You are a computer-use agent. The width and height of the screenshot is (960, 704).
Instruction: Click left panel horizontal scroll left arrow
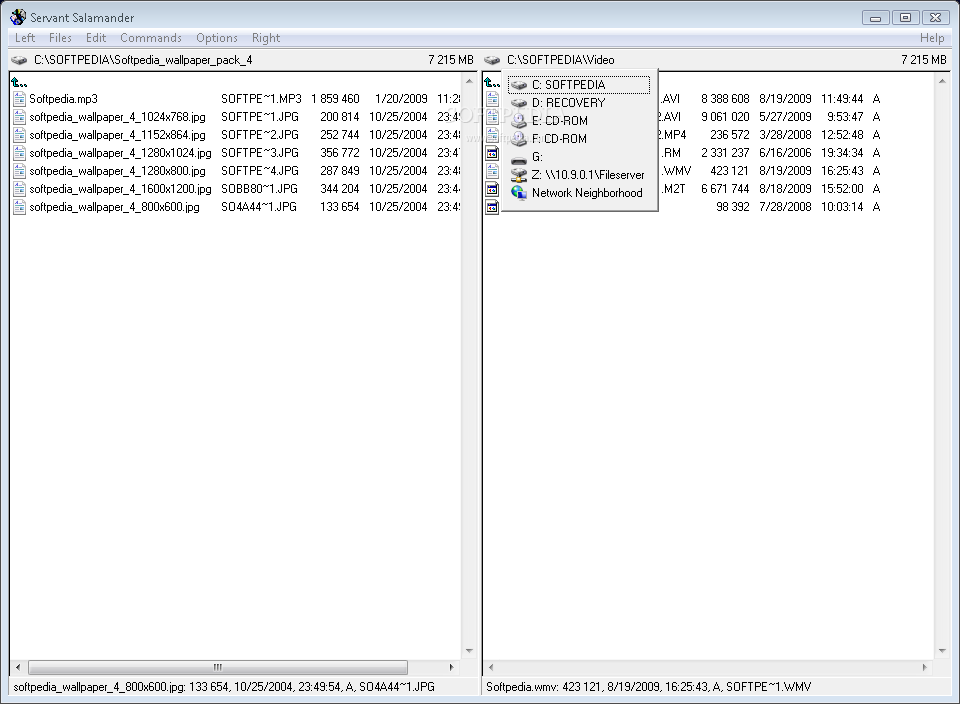tap(18, 667)
